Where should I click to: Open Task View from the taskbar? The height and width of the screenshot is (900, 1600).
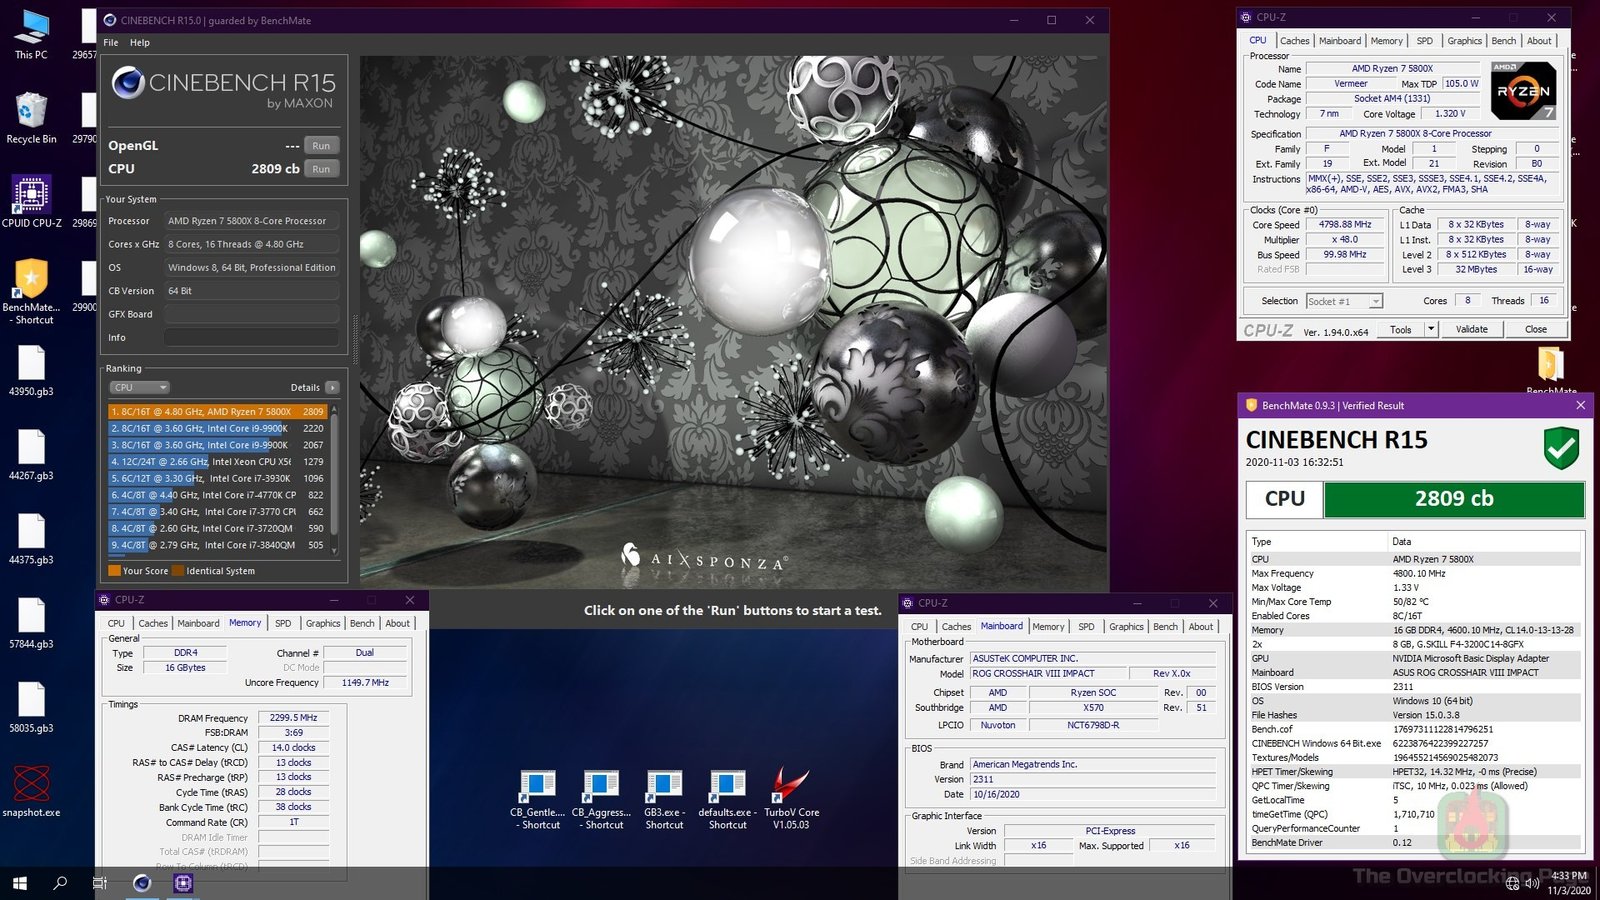click(98, 884)
